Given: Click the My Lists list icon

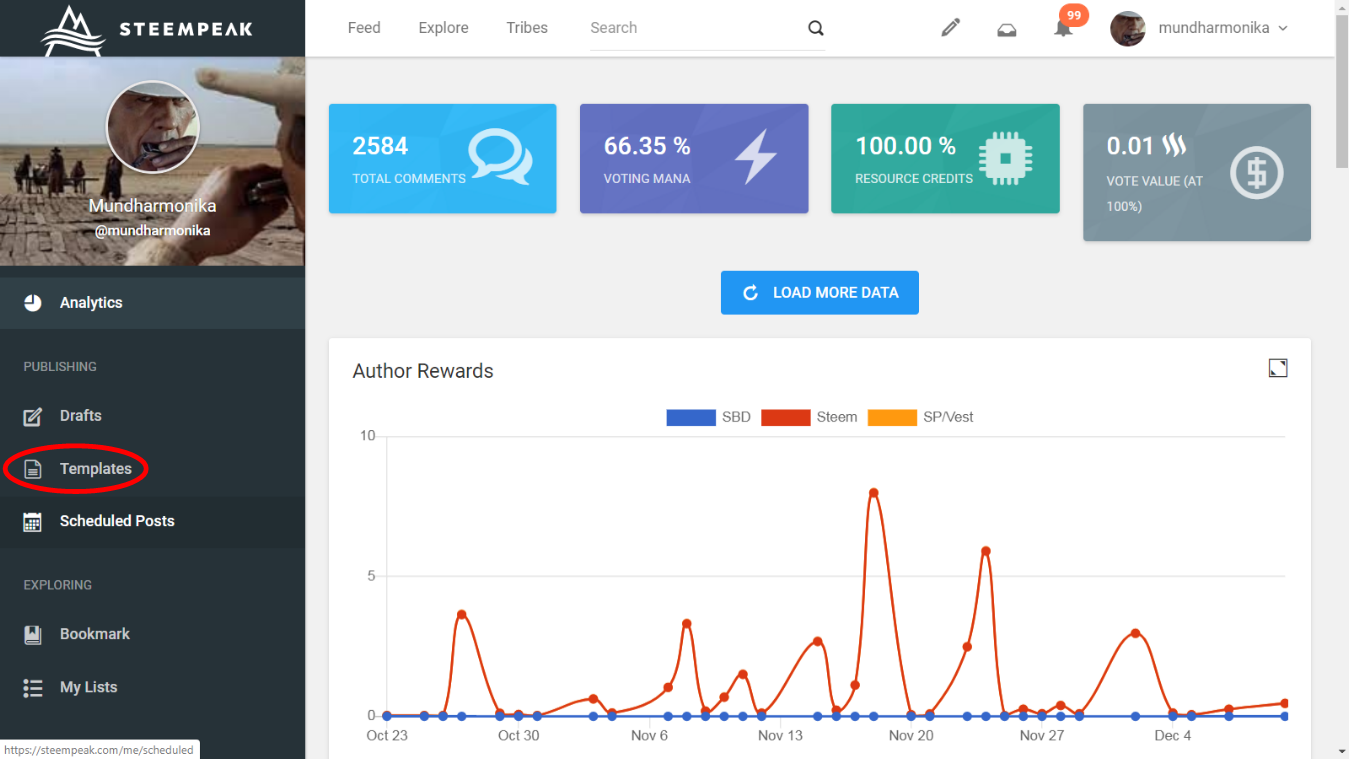Looking at the screenshot, I should [33, 688].
